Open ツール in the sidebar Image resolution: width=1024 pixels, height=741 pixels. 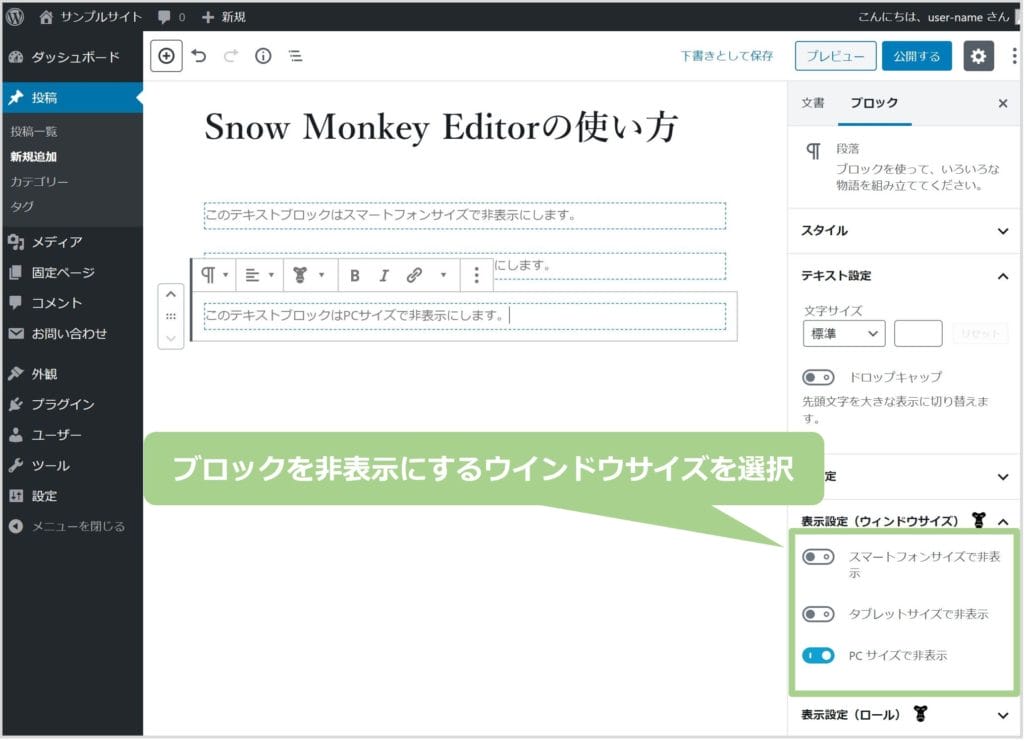pyautogui.click(x=72, y=466)
